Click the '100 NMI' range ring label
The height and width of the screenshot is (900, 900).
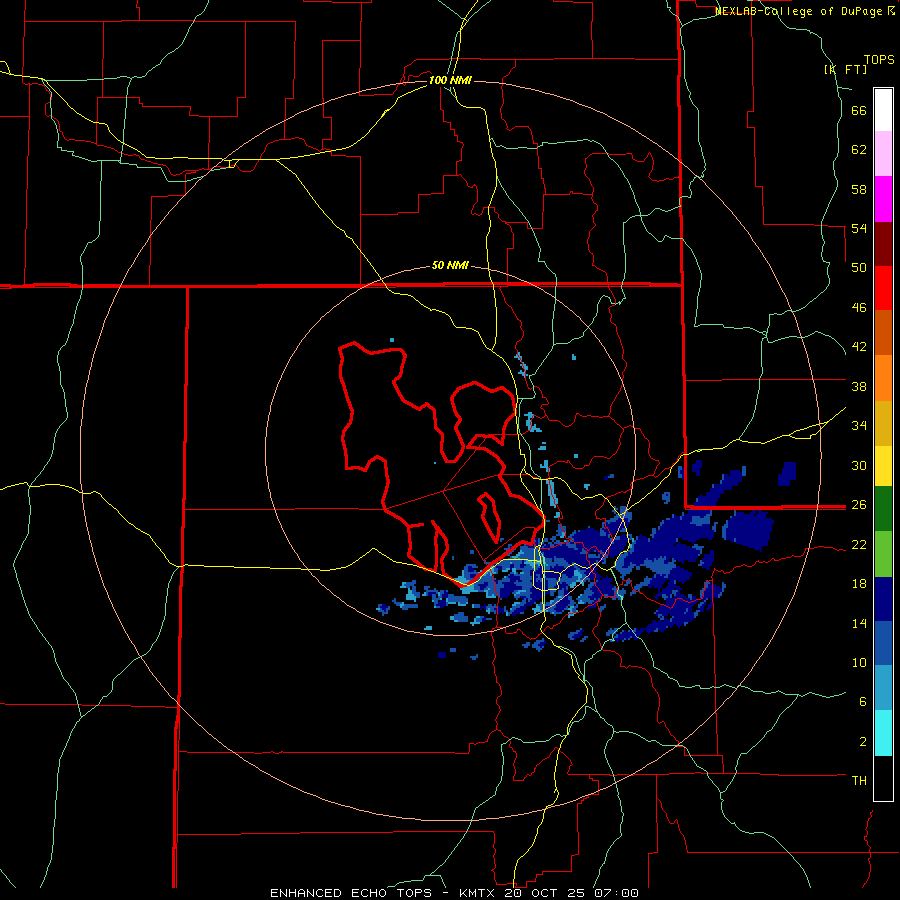tap(450, 80)
